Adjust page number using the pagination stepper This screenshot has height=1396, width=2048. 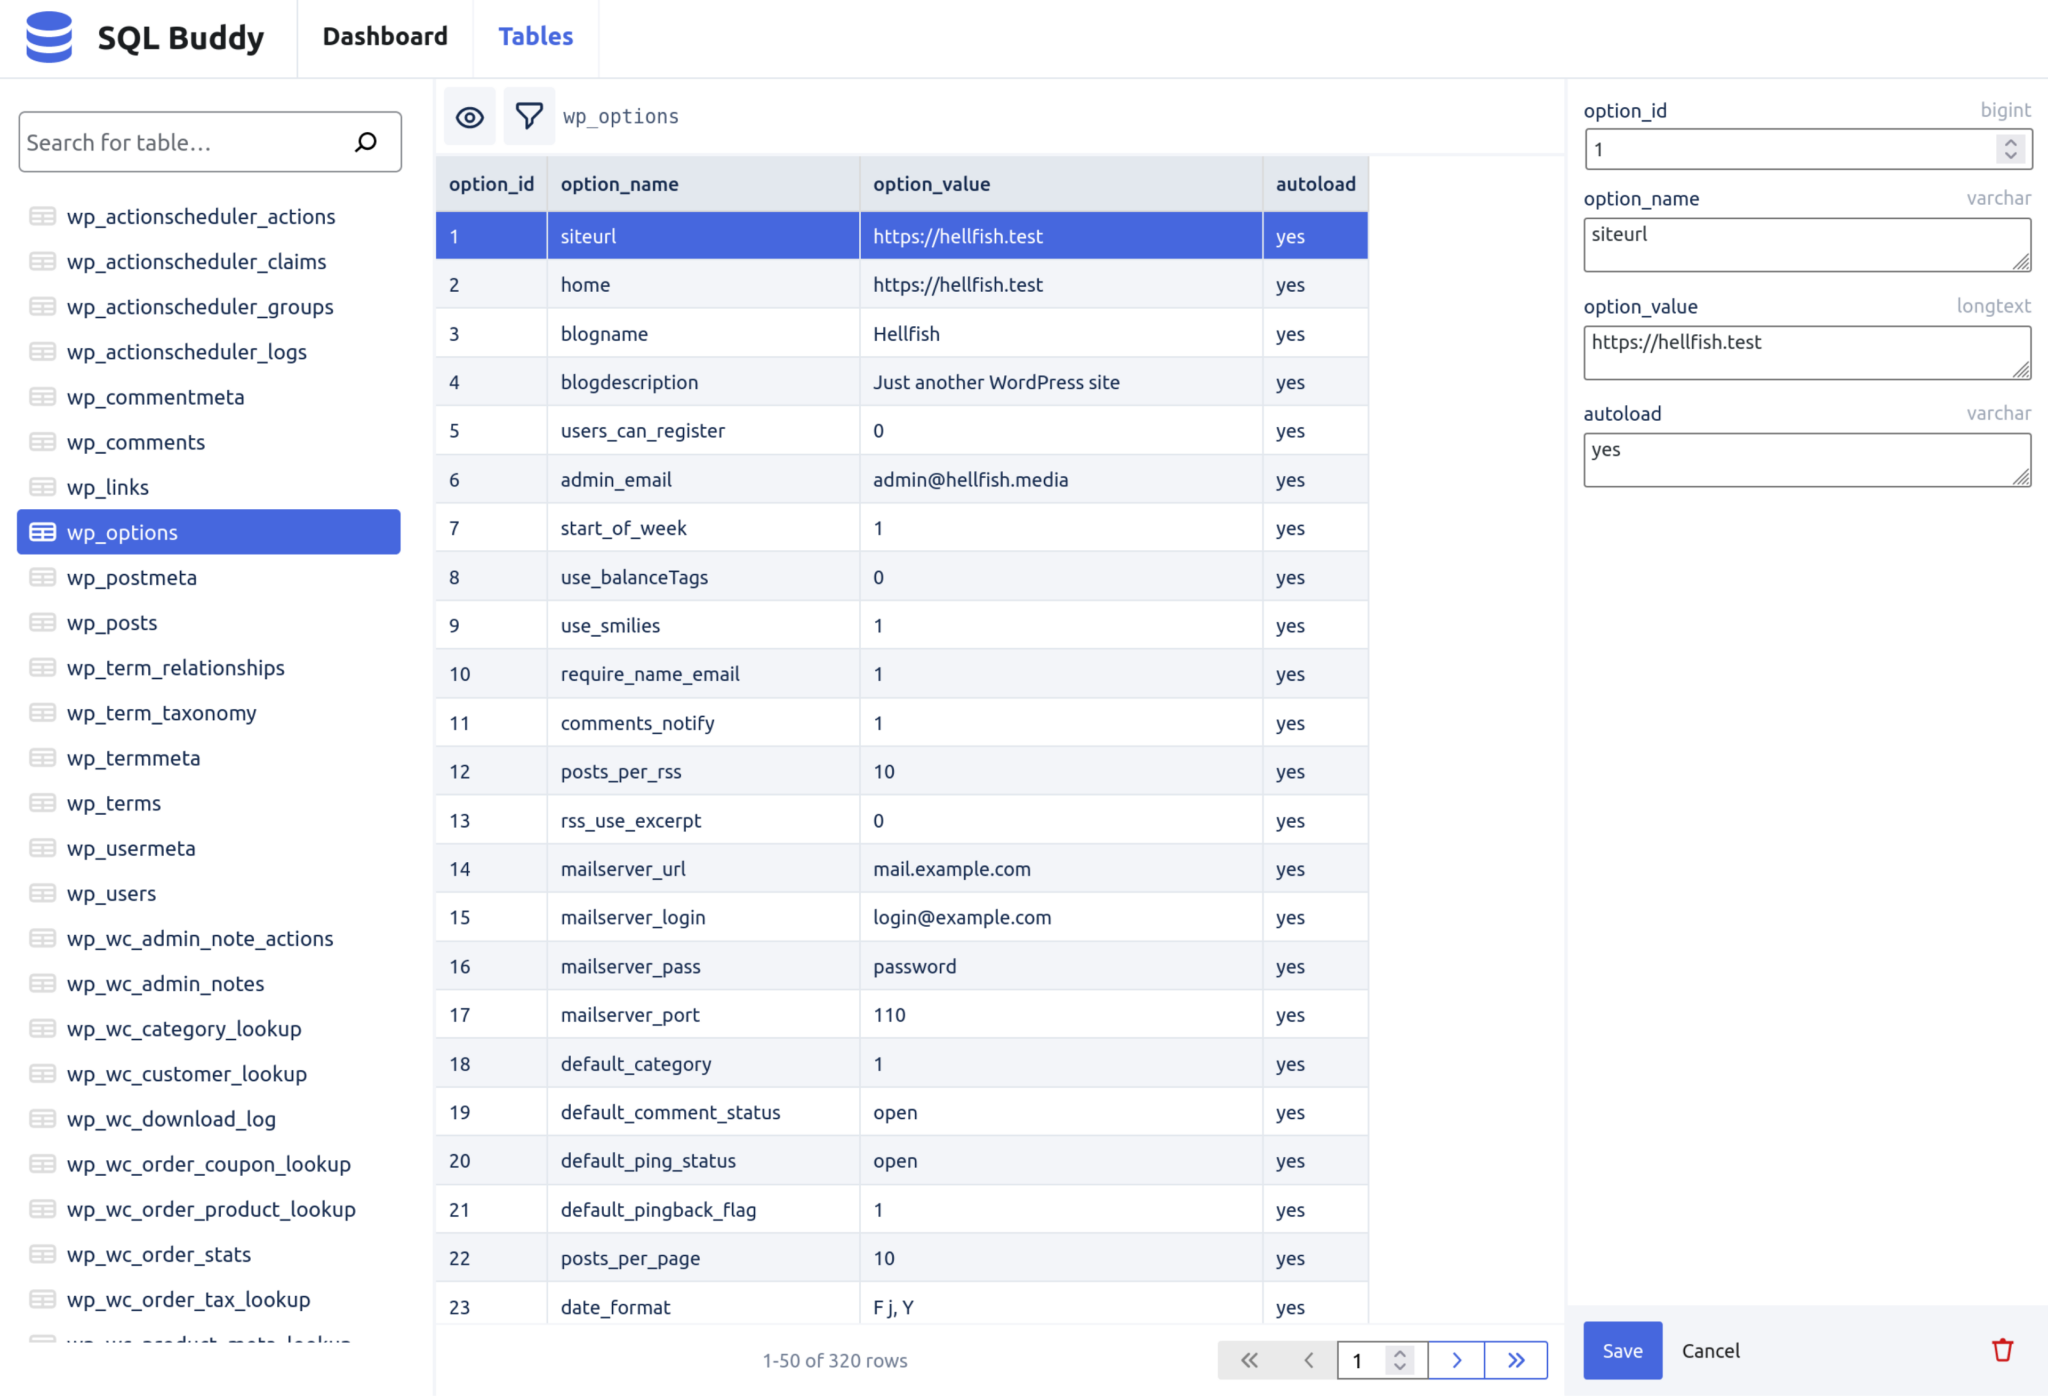tap(1400, 1360)
